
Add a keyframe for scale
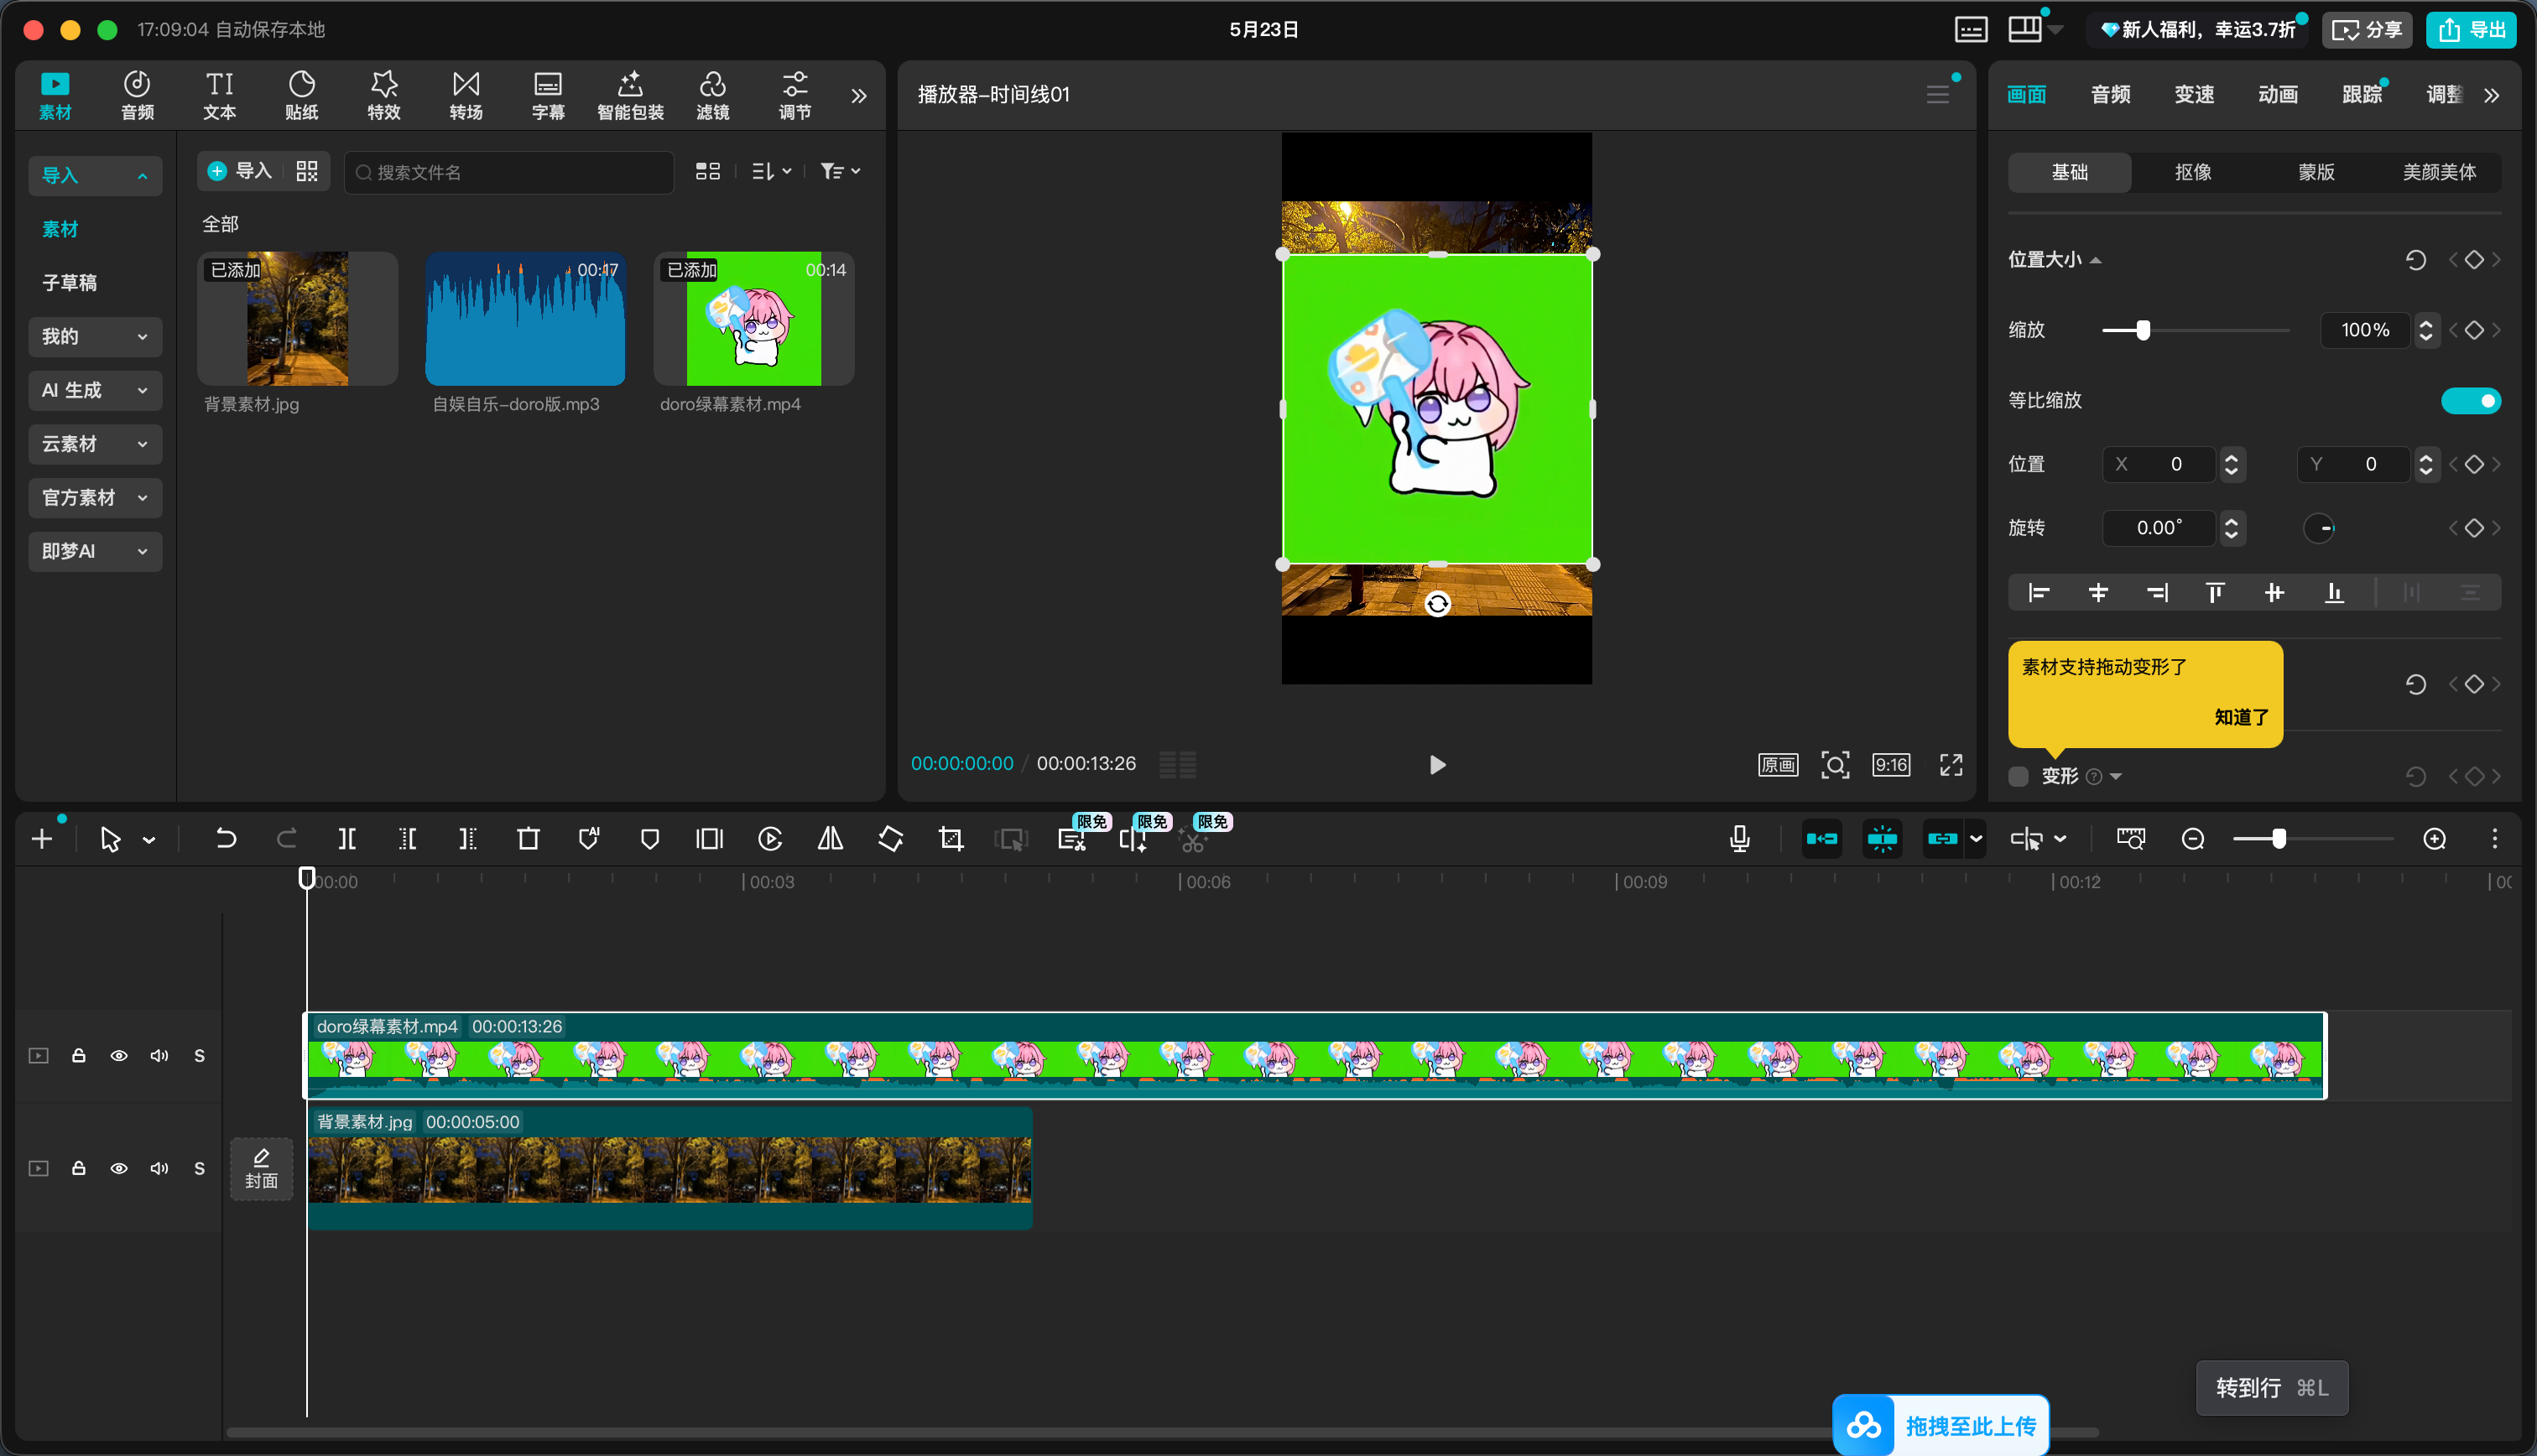click(x=2474, y=330)
